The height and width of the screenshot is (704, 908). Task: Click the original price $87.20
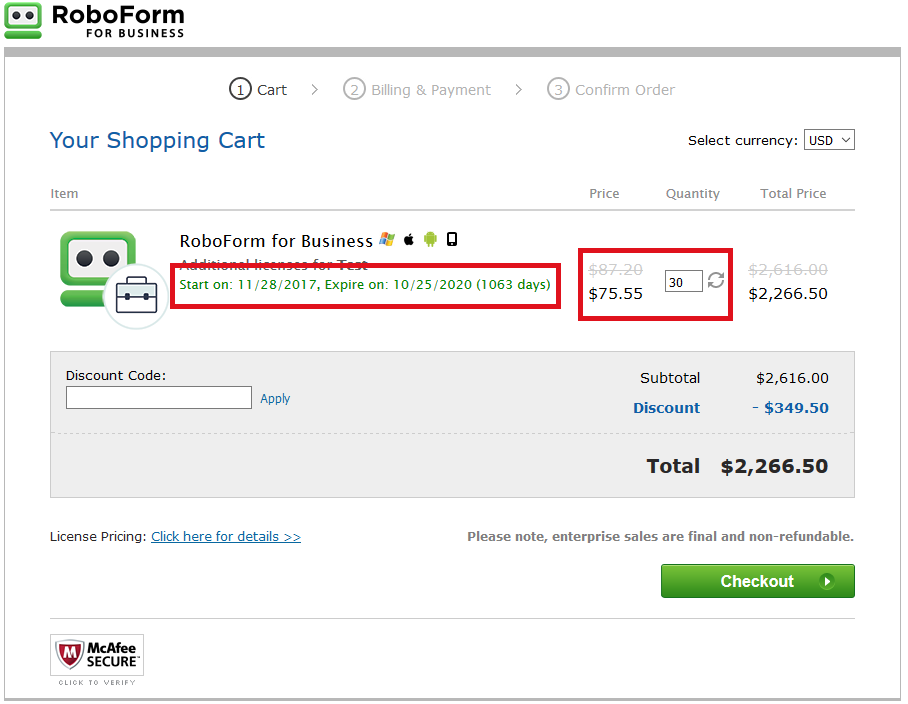point(616,269)
